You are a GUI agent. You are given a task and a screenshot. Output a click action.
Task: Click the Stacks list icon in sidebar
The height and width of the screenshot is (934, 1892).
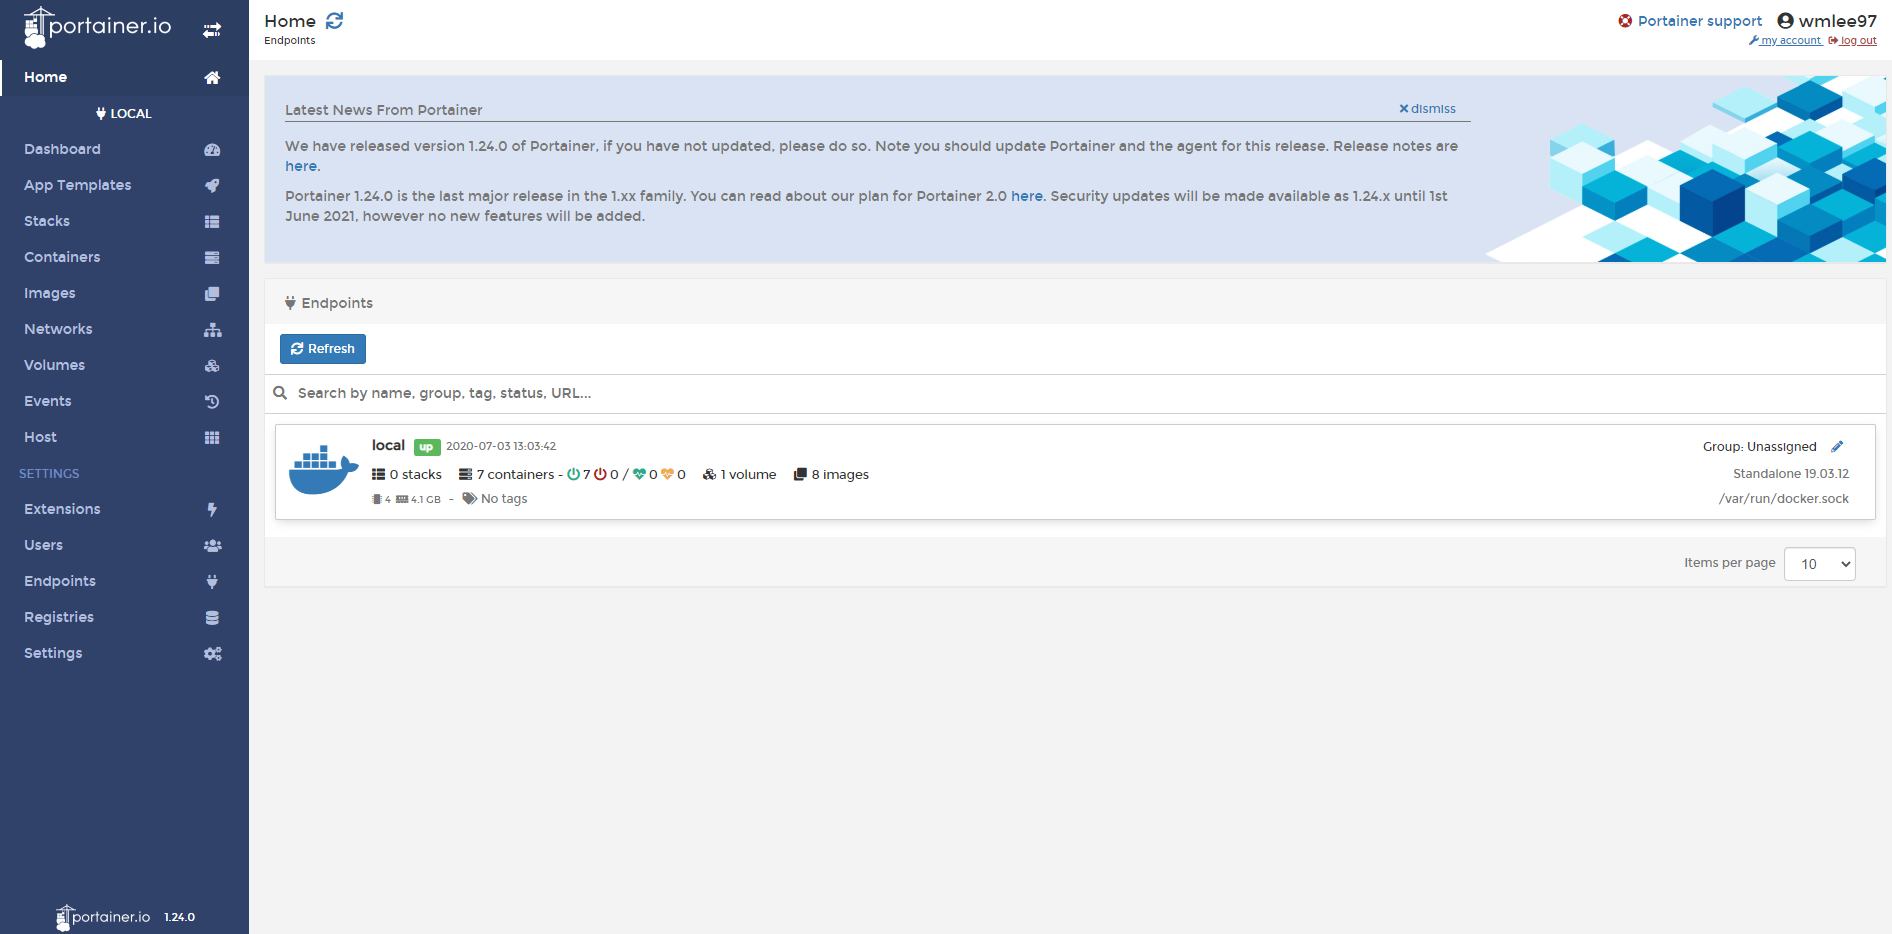click(x=212, y=221)
